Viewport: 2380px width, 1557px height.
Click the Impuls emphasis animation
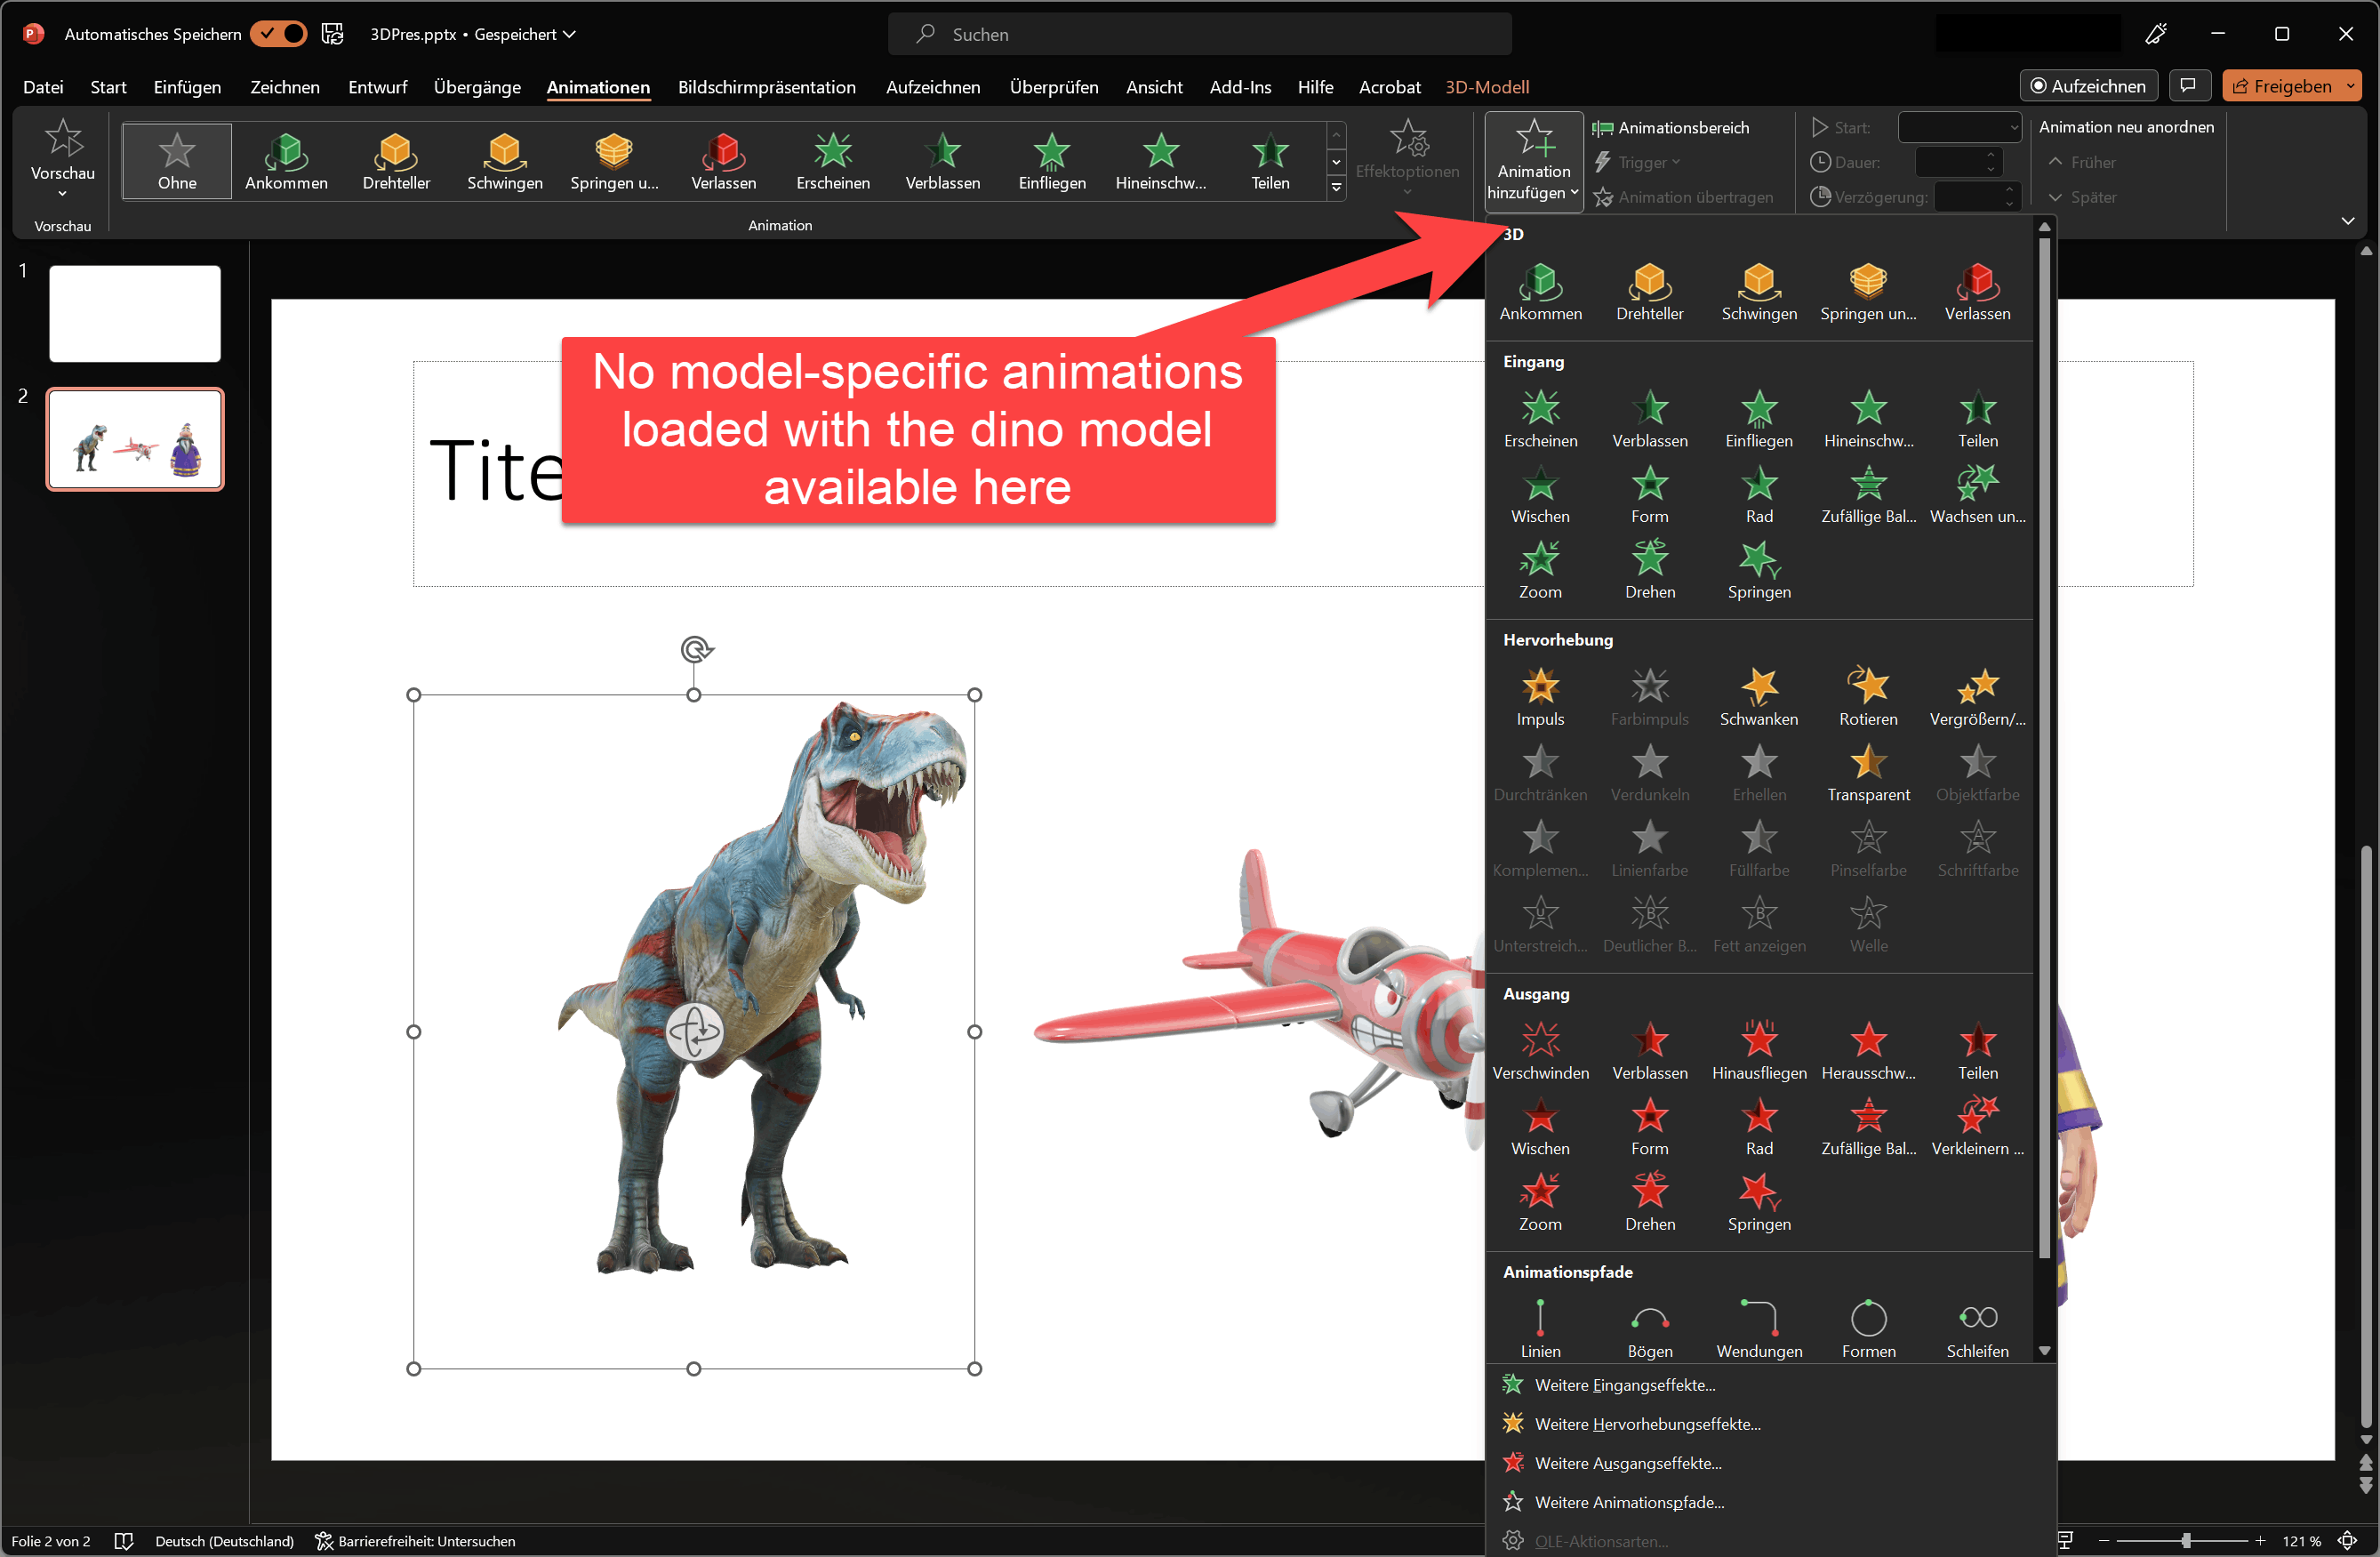1539,697
